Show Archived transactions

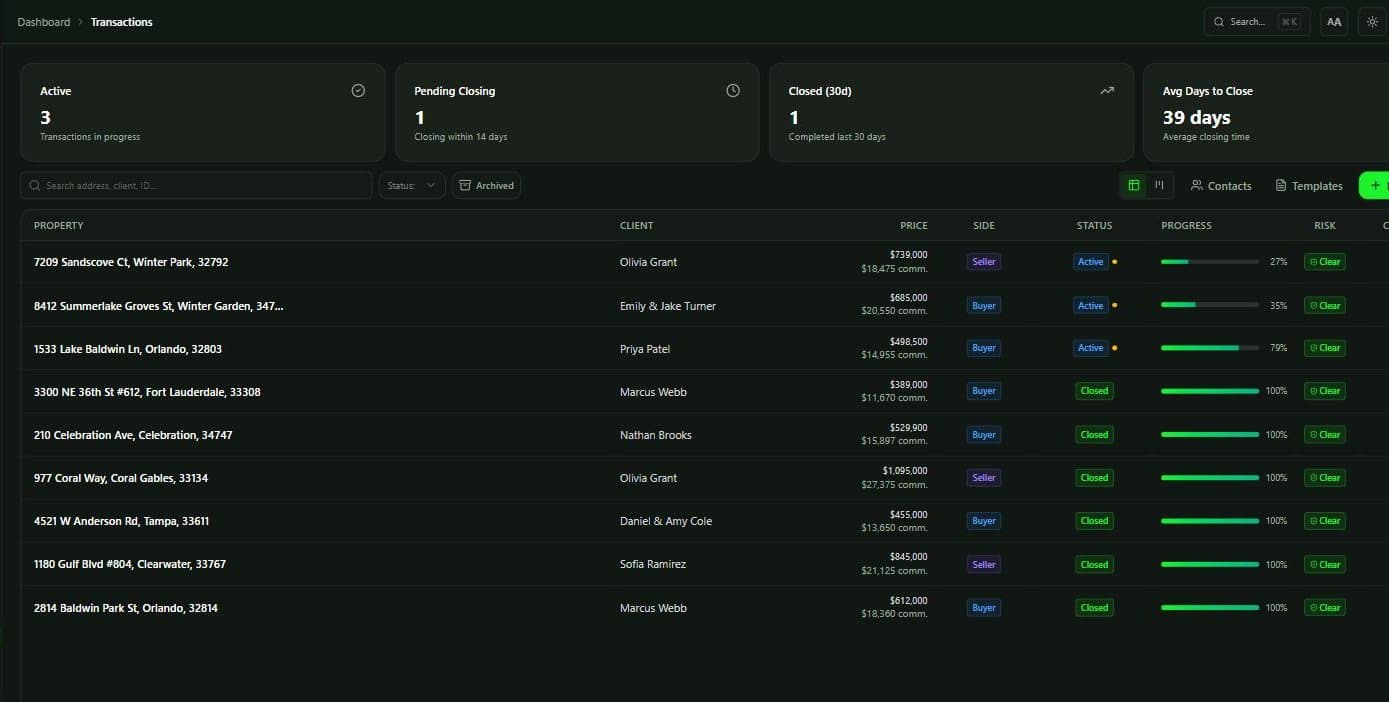coord(486,186)
